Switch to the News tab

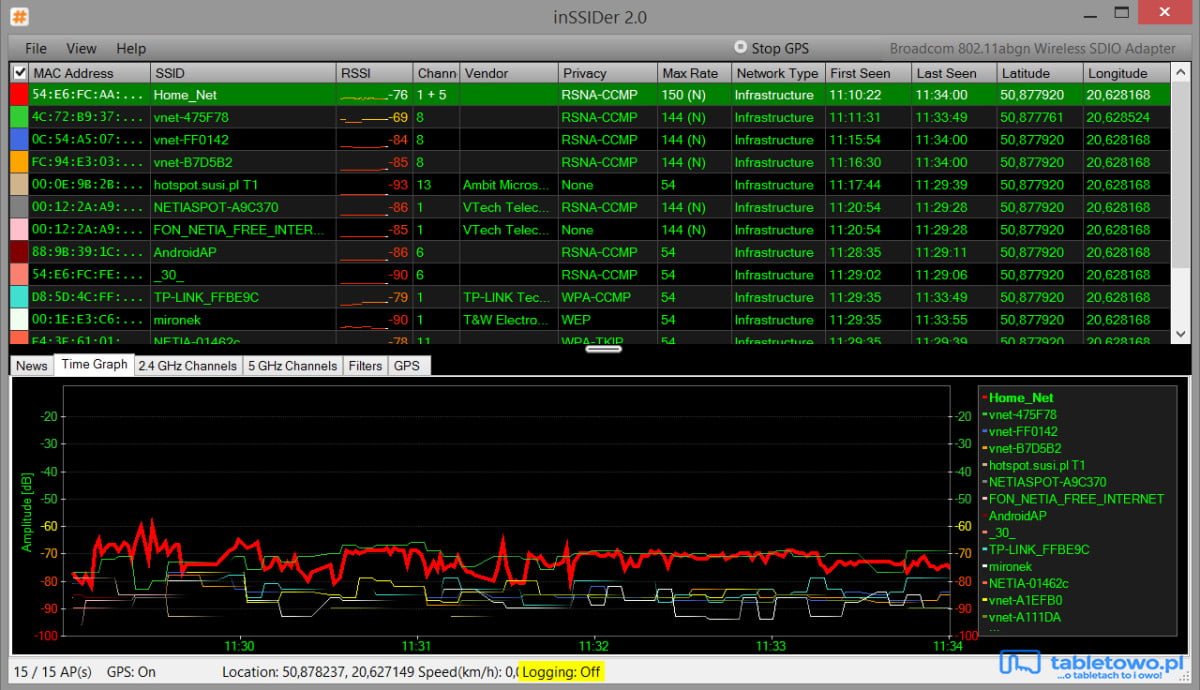(x=32, y=366)
